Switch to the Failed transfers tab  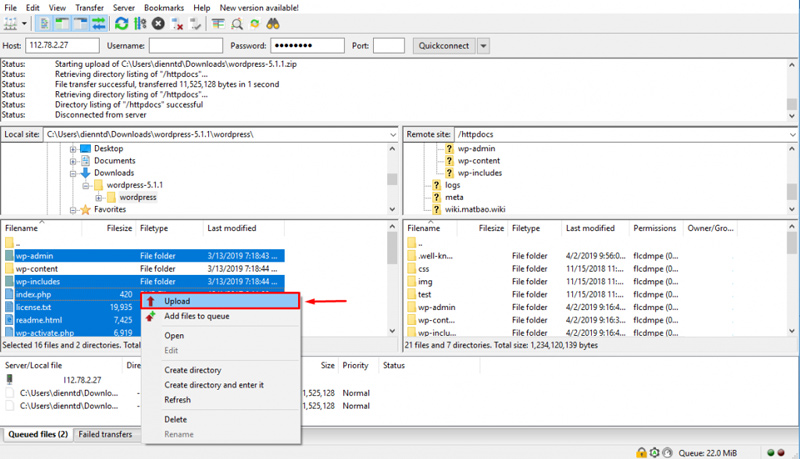[105, 435]
